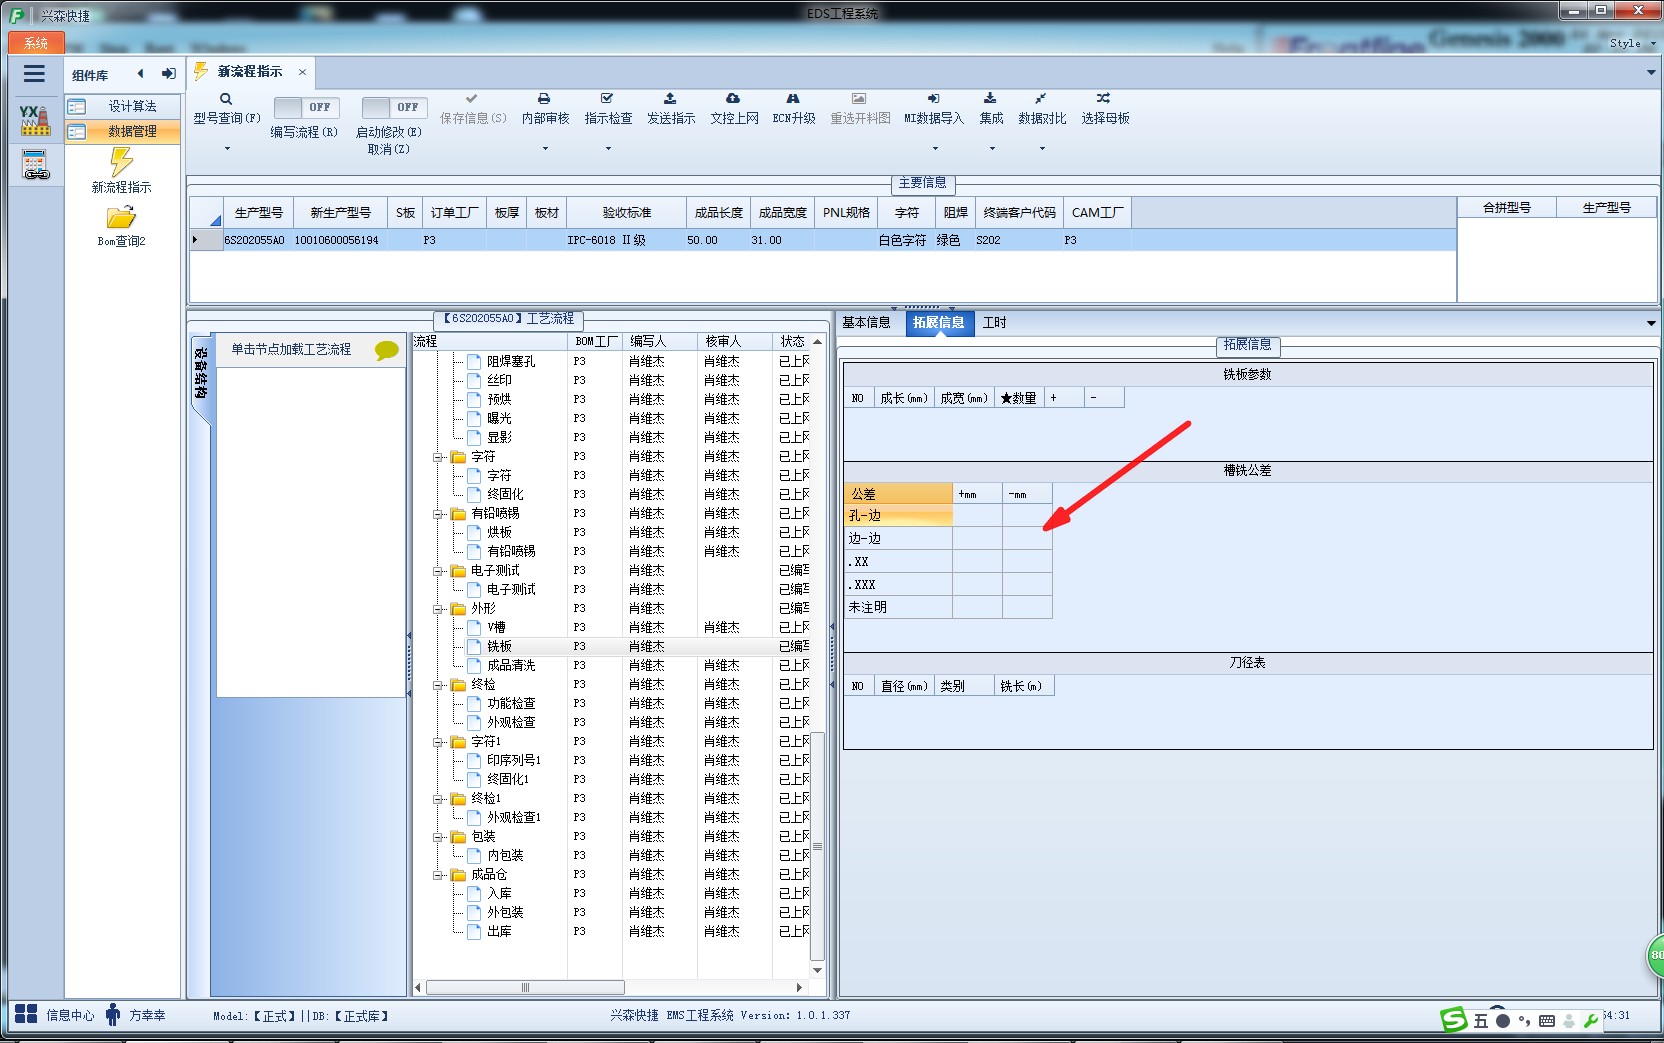Click the 发送指示 upload icon
Viewport: 1664px width, 1043px height.
pos(670,99)
